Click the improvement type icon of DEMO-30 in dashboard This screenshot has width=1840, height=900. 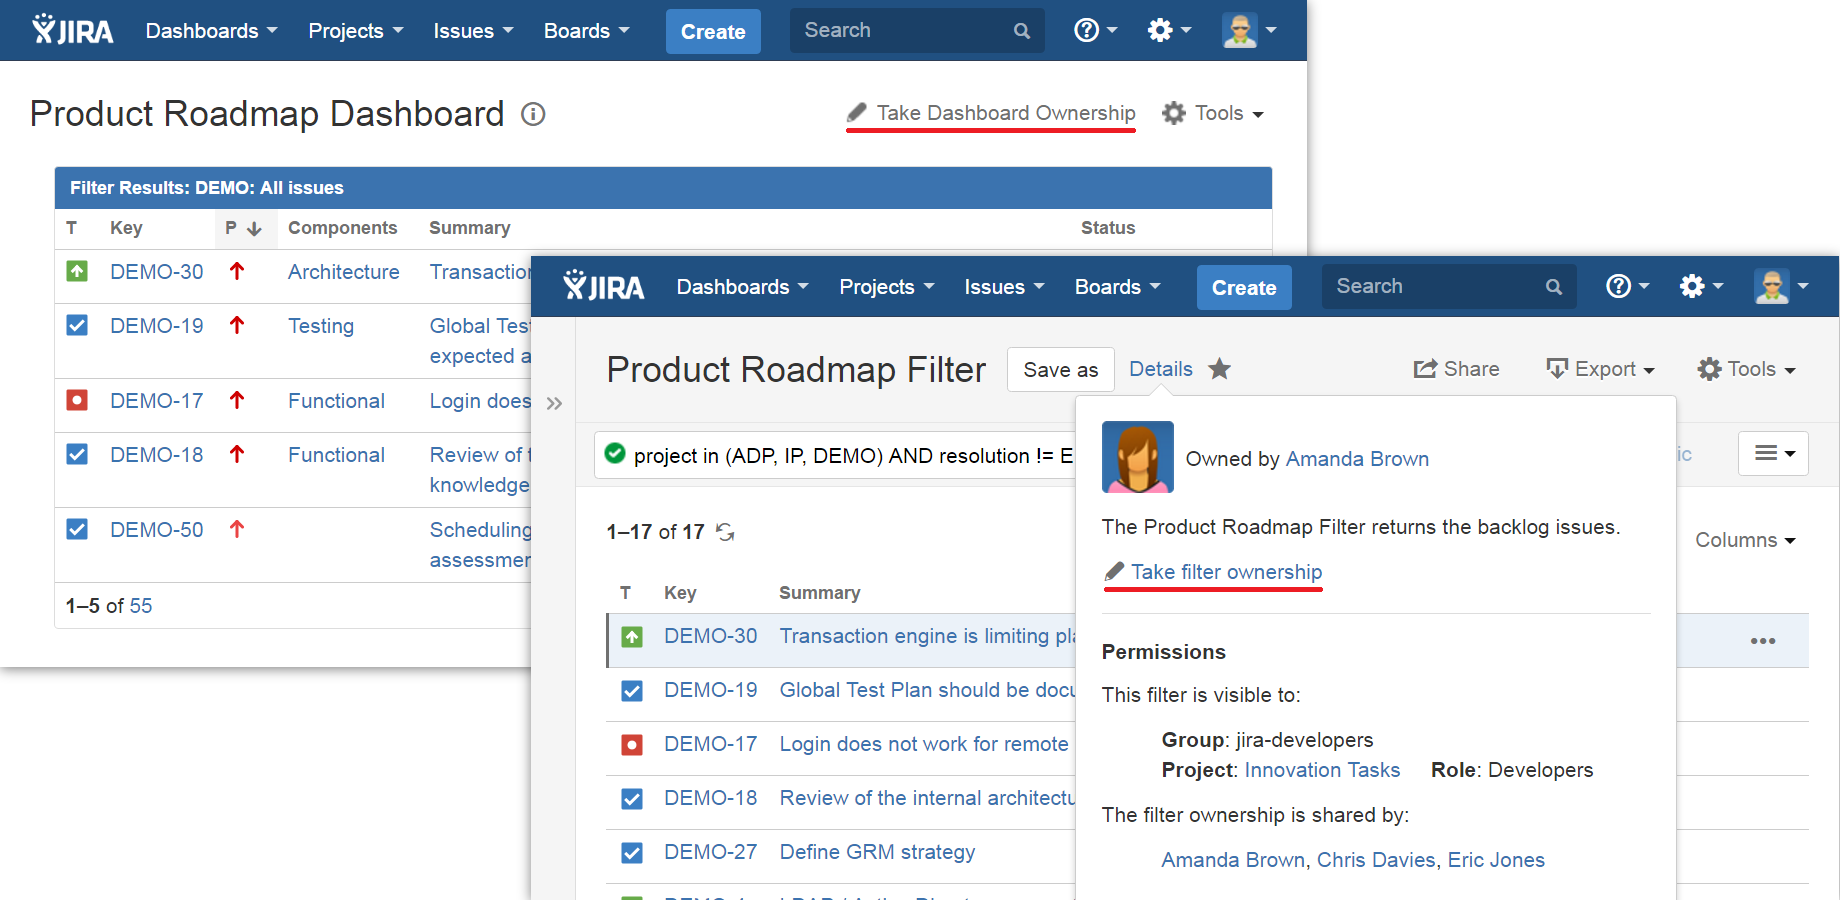pyautogui.click(x=77, y=271)
